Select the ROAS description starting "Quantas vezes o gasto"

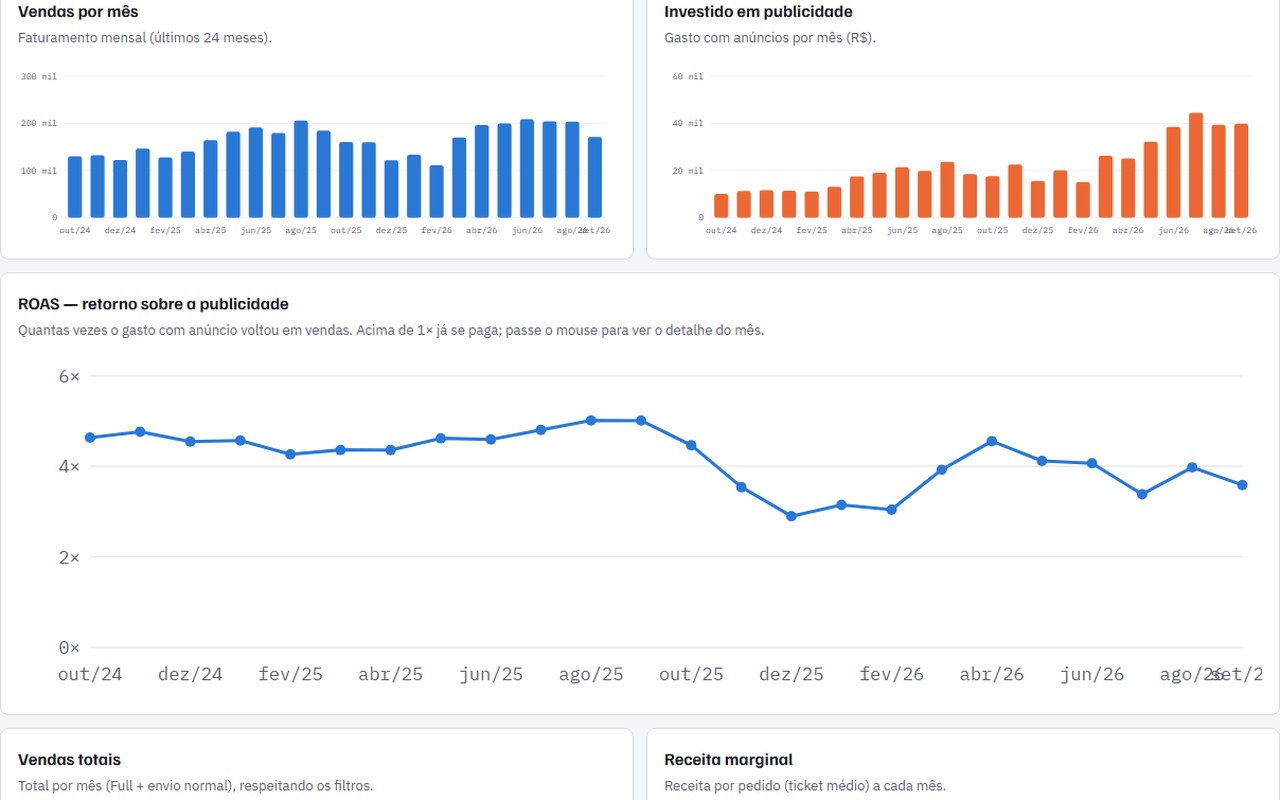[391, 330]
